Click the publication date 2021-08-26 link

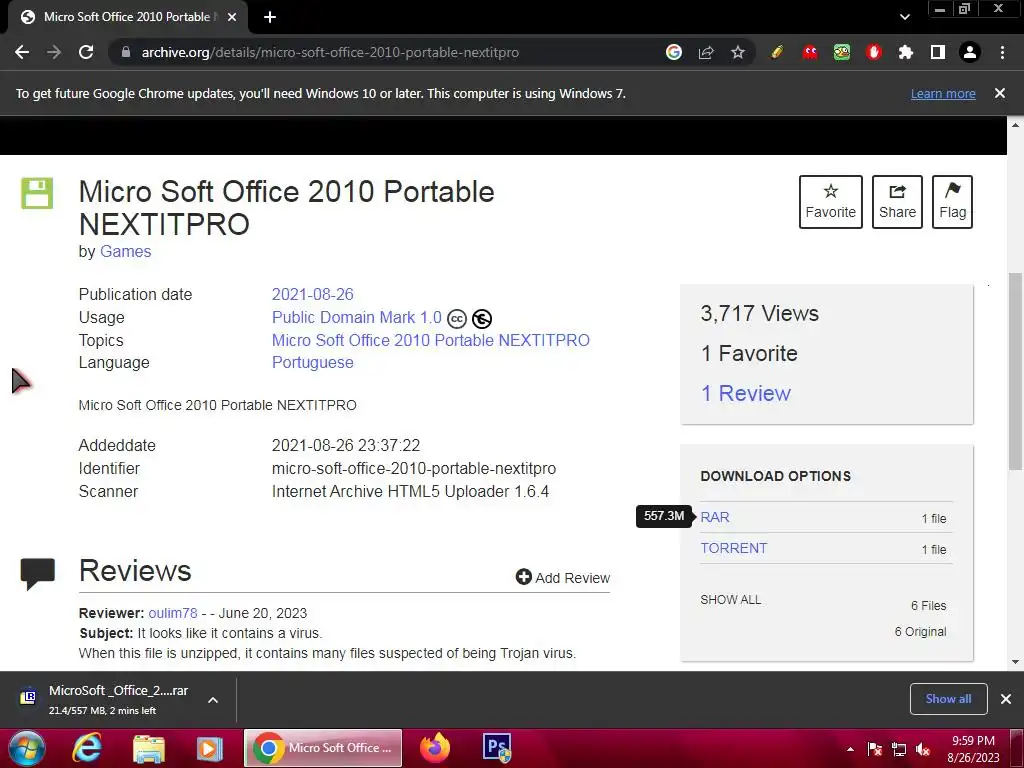313,295
